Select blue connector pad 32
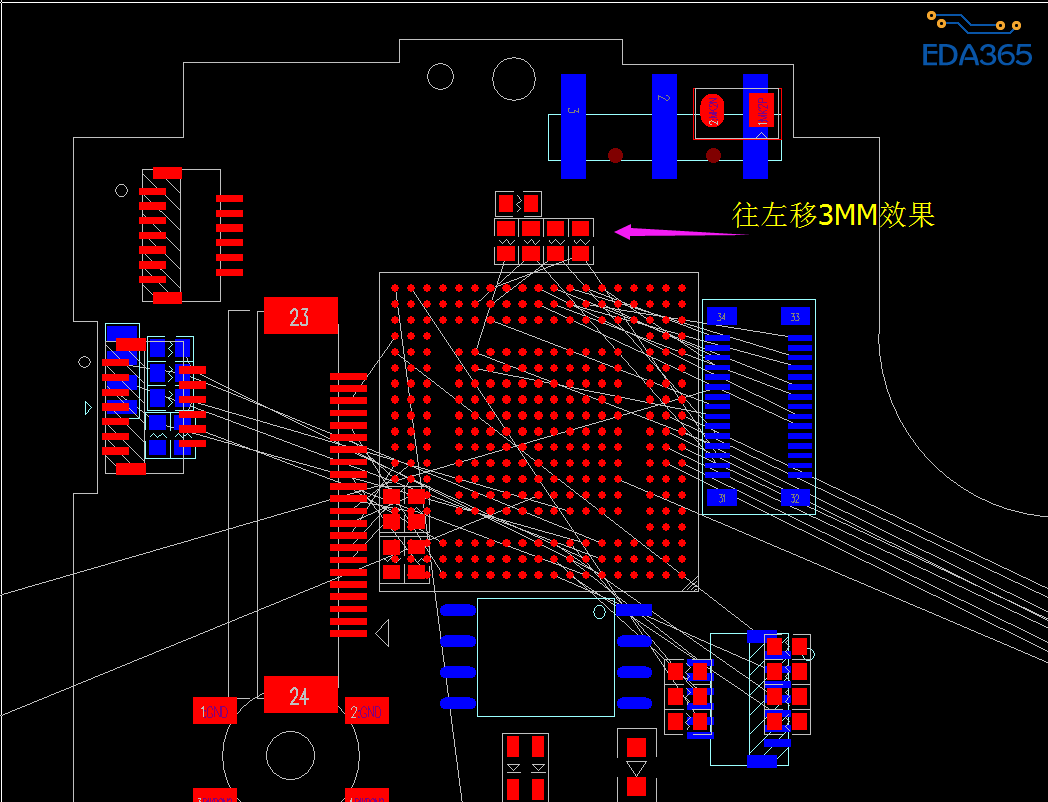 [795, 498]
